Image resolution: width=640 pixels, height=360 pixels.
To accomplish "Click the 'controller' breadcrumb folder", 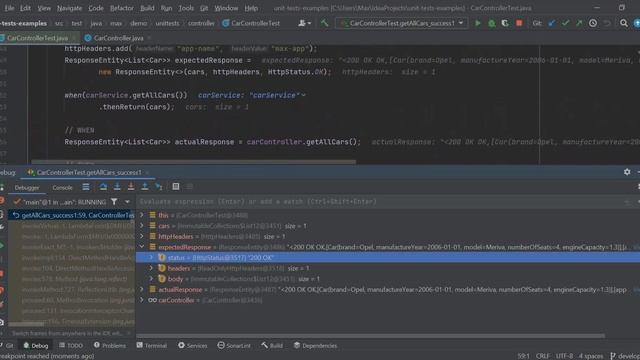I will [x=201, y=23].
